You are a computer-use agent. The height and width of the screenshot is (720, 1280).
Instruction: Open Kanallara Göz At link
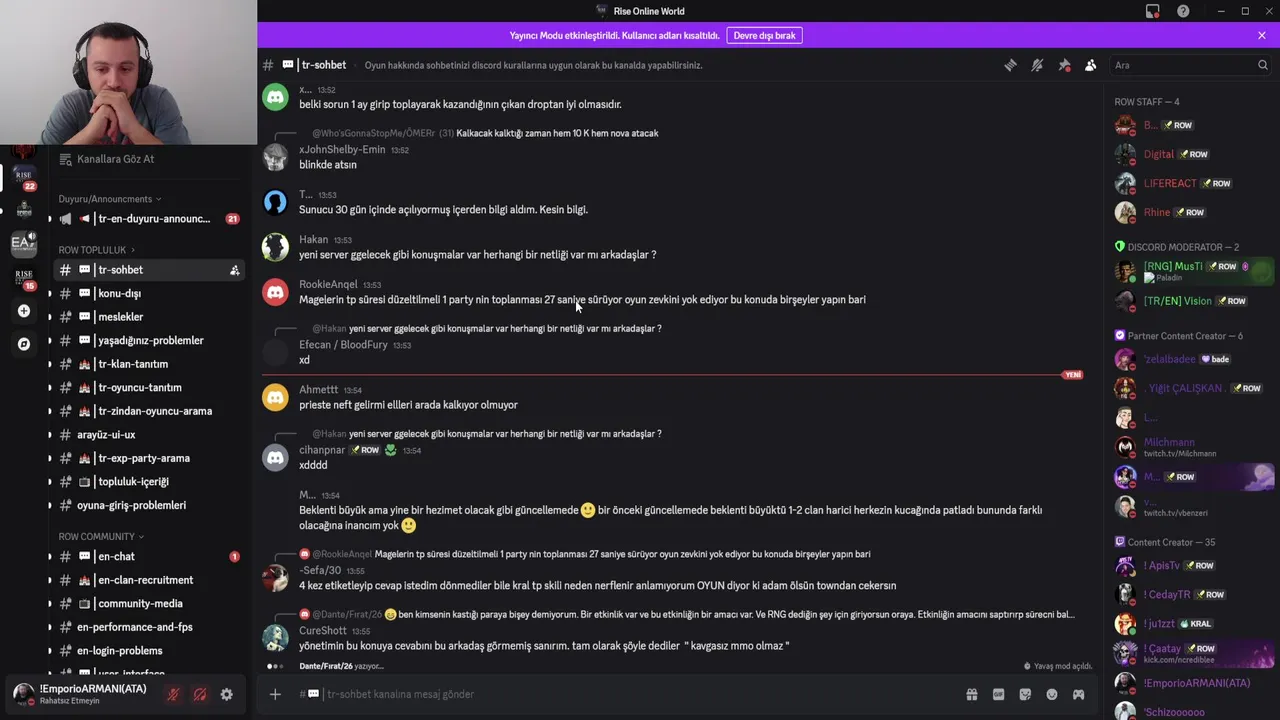point(115,159)
